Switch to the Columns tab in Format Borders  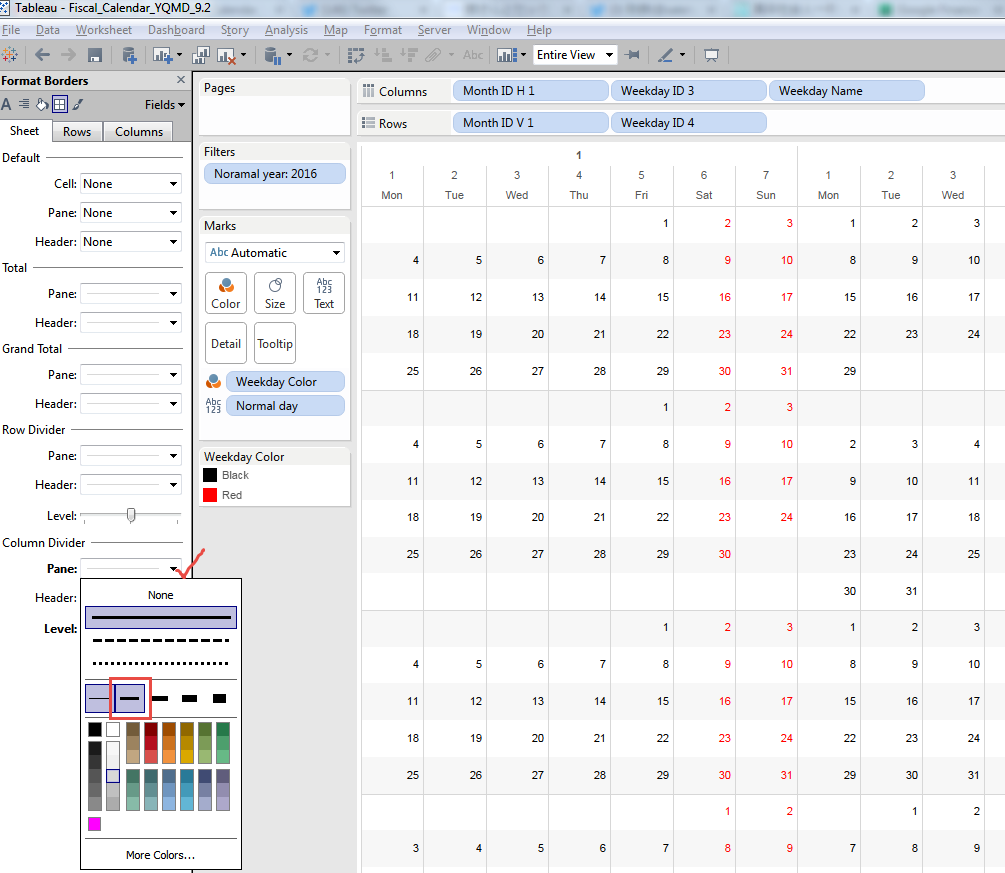(x=139, y=131)
